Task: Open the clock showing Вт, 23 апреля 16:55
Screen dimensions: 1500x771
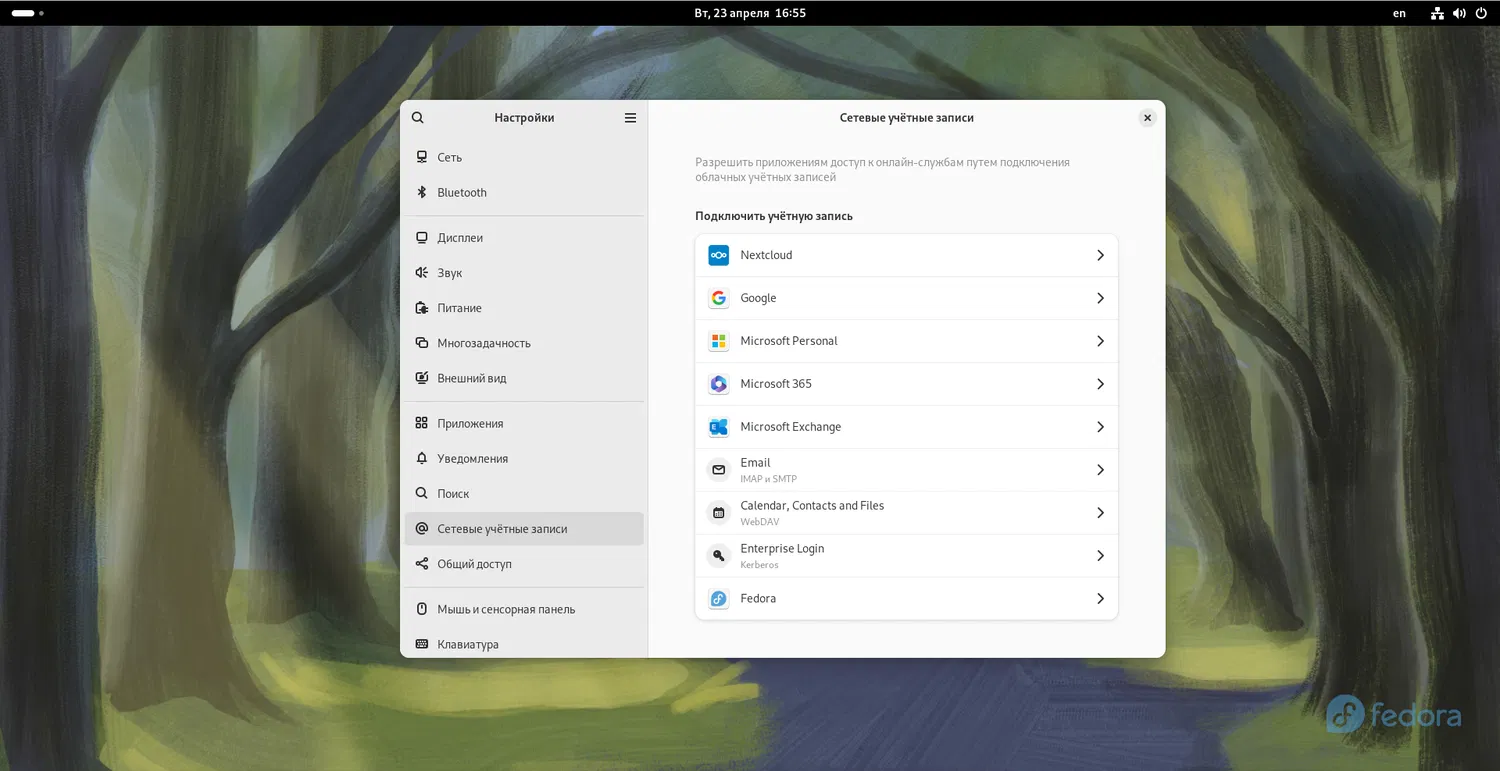Action: (750, 13)
